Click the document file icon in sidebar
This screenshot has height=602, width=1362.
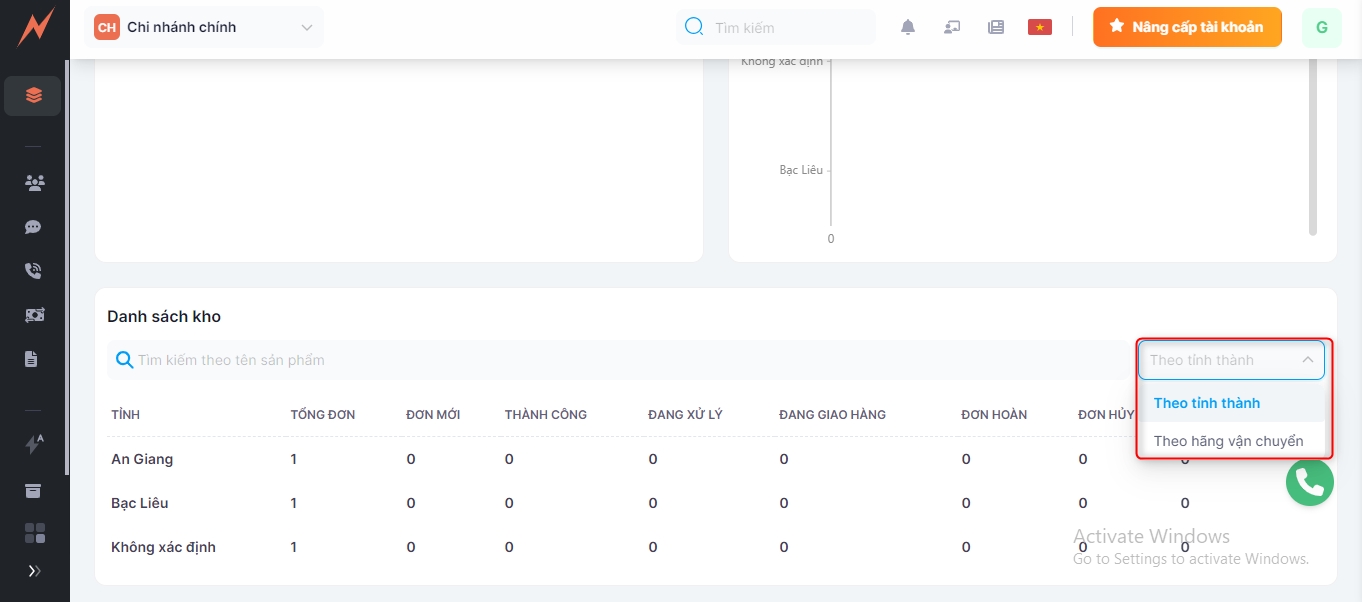[x=34, y=359]
